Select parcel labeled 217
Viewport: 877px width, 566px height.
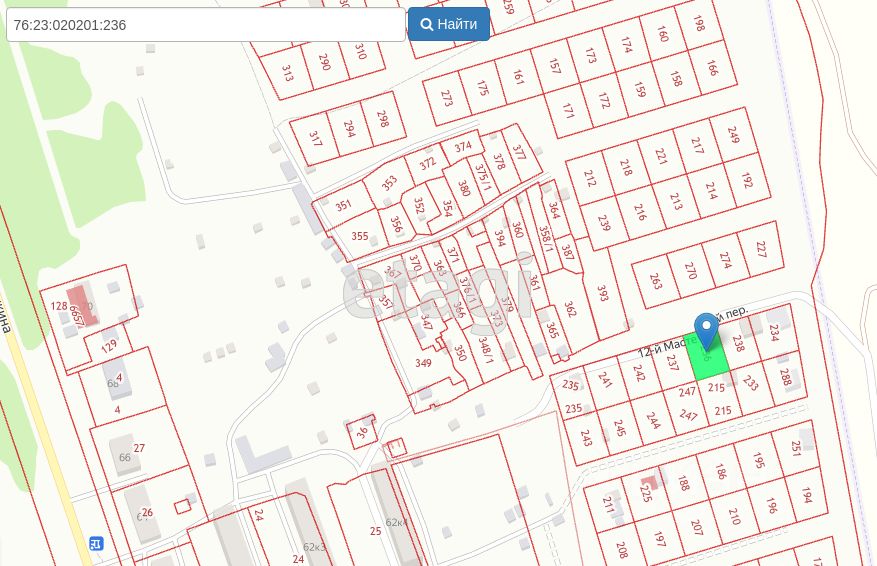[697, 146]
